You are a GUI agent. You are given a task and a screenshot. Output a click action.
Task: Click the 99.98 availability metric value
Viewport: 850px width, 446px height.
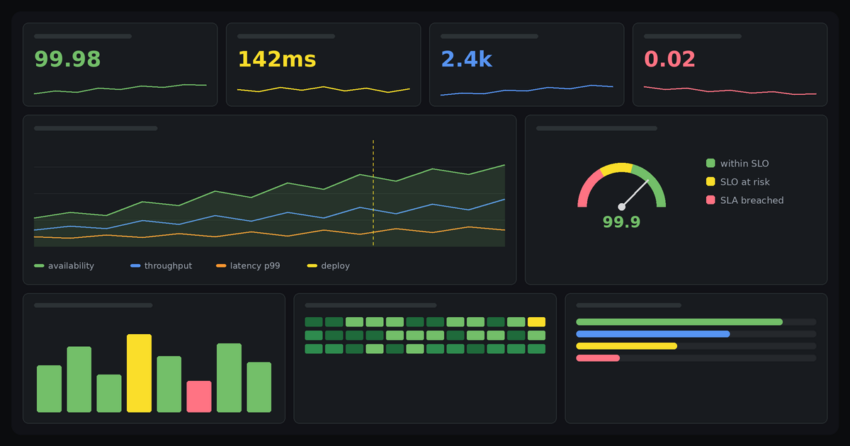point(67,59)
